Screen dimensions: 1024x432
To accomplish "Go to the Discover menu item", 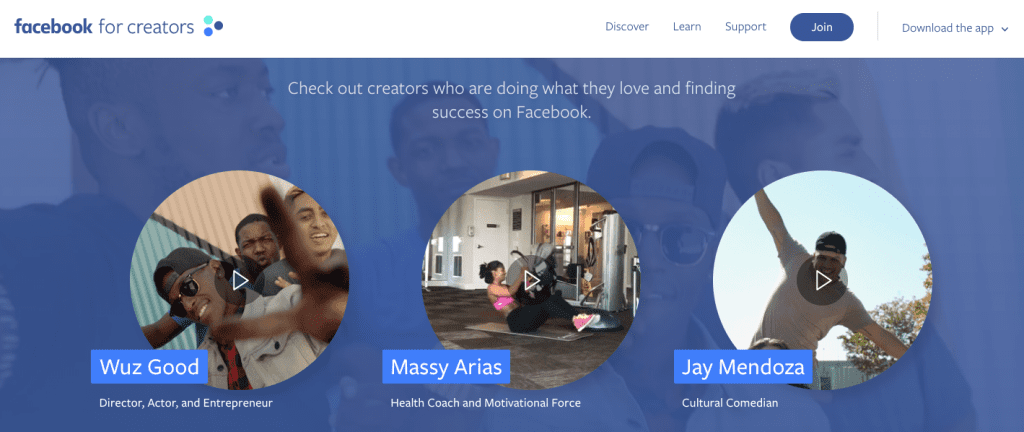I will [x=627, y=27].
